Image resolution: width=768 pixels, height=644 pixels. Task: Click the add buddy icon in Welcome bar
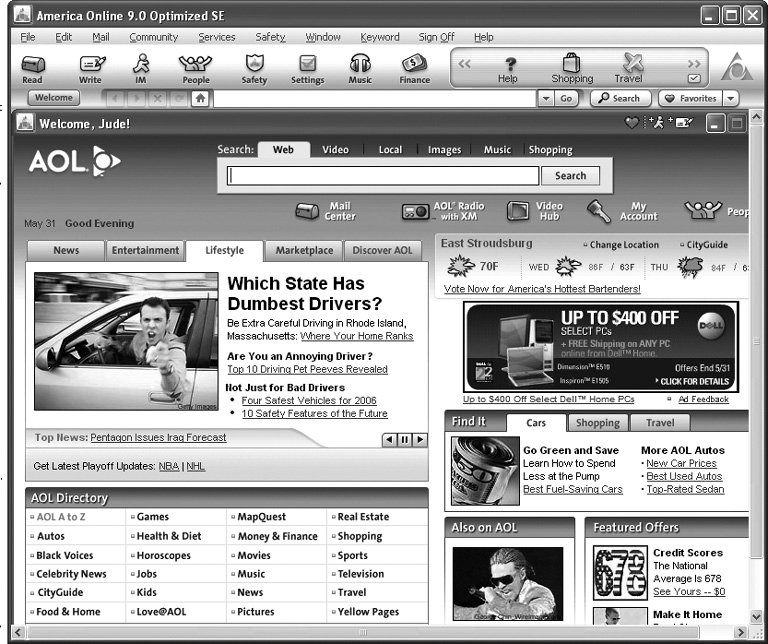(657, 122)
